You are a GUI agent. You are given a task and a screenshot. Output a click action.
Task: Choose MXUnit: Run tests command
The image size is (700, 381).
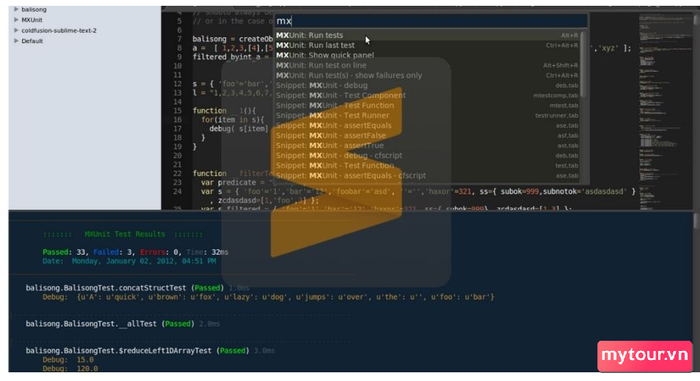[427, 35]
